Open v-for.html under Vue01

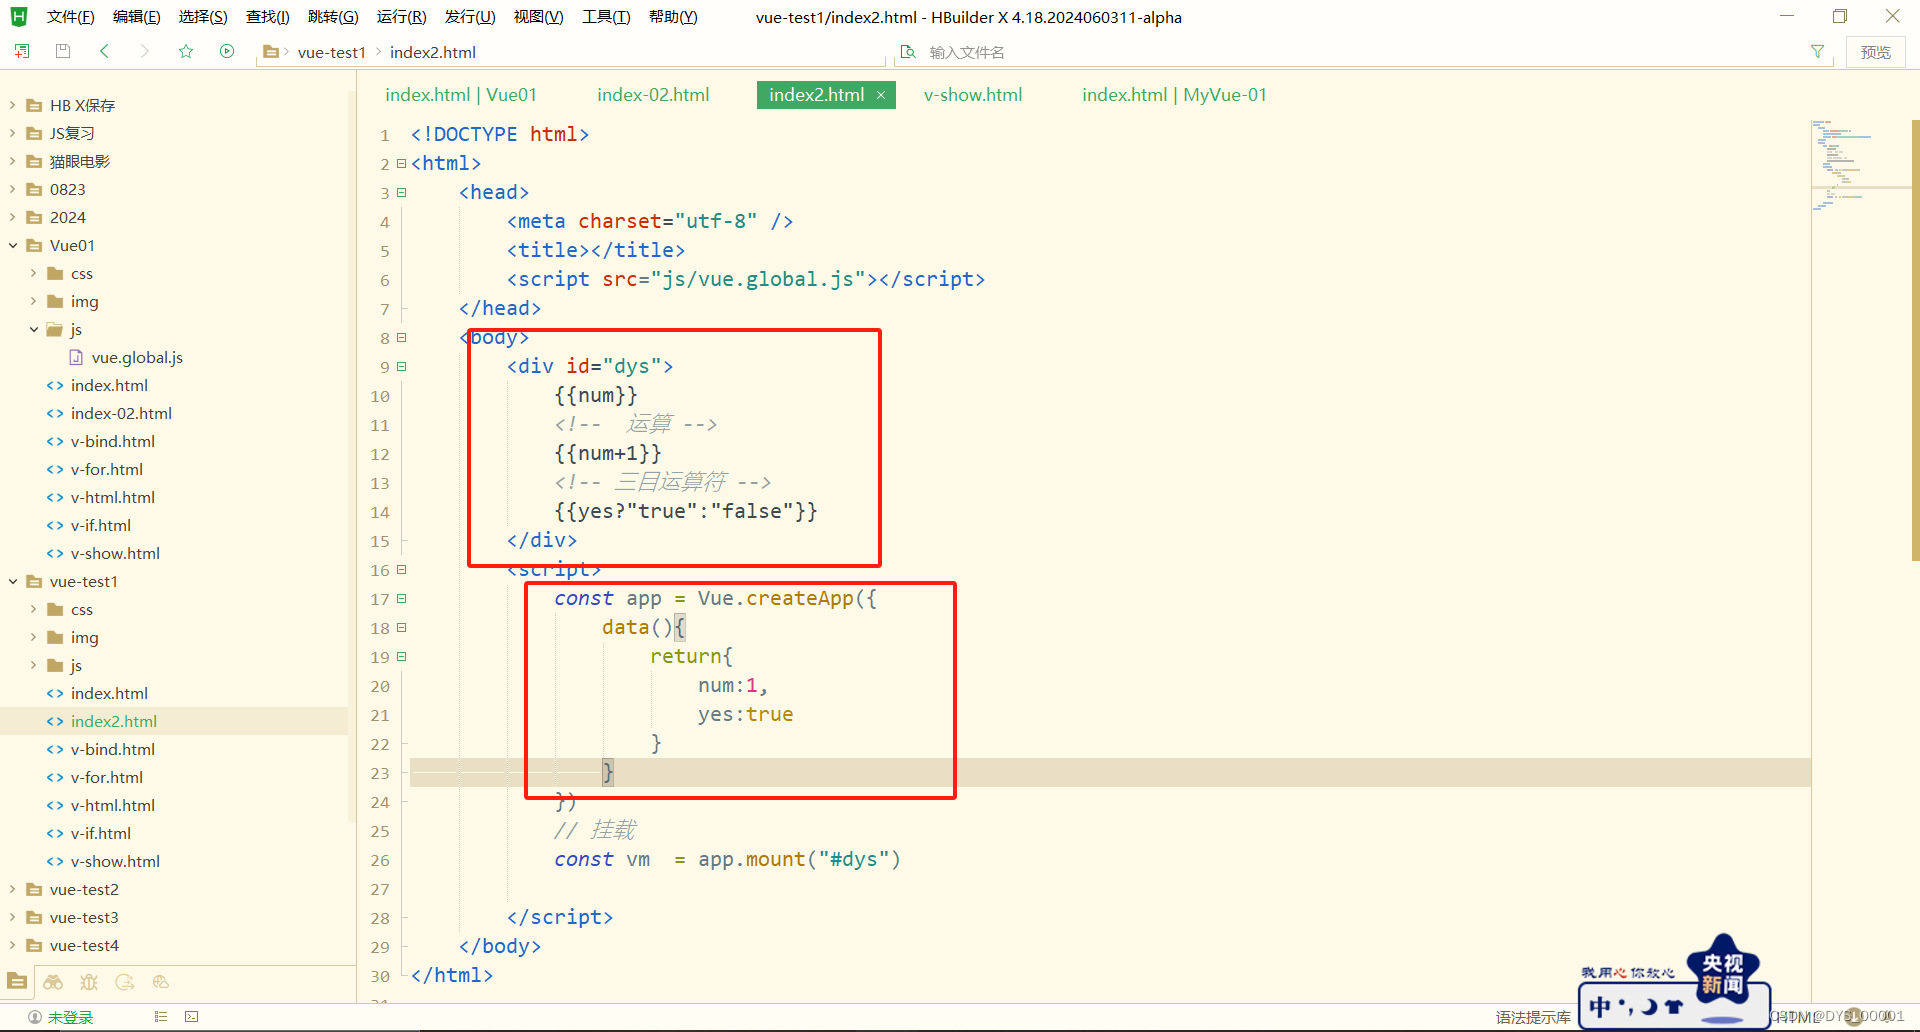click(x=107, y=469)
